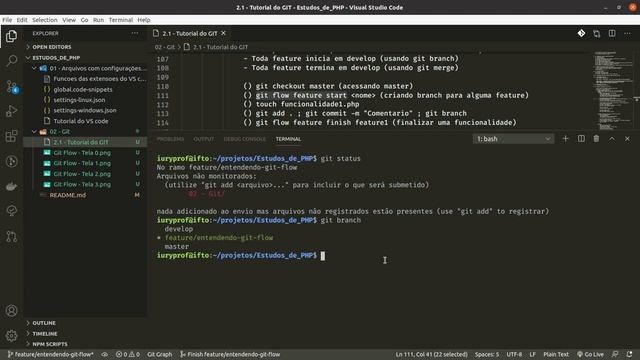Screen dimensions: 640x360
Task: Click 02 - Git breadcrumb
Action: pyautogui.click(x=164, y=47)
